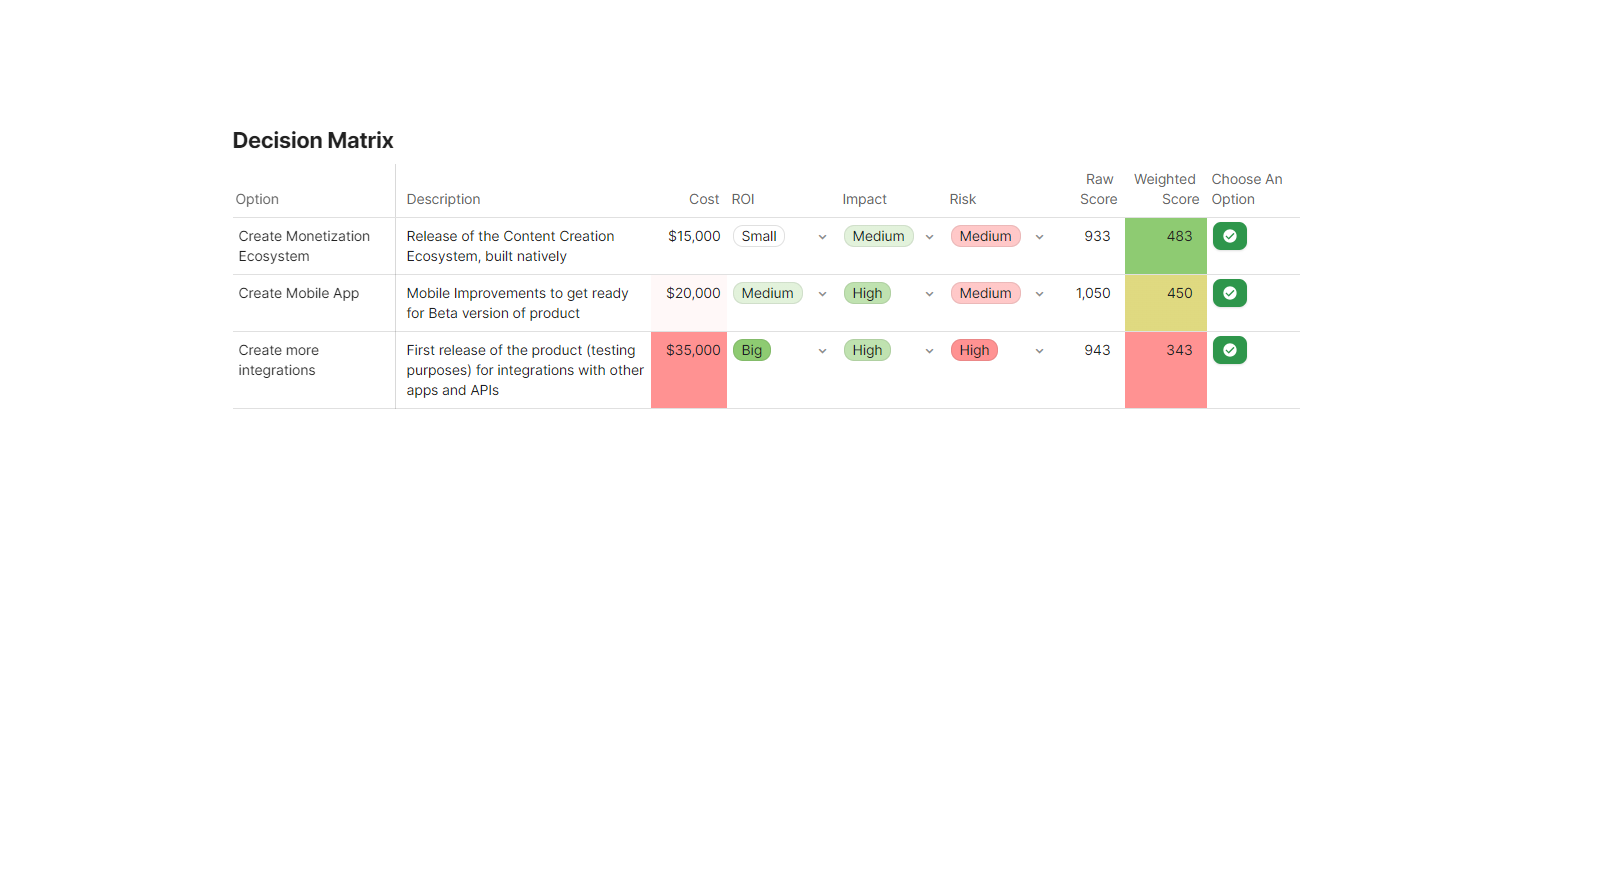Select the Raw Score column header

coord(1098,189)
